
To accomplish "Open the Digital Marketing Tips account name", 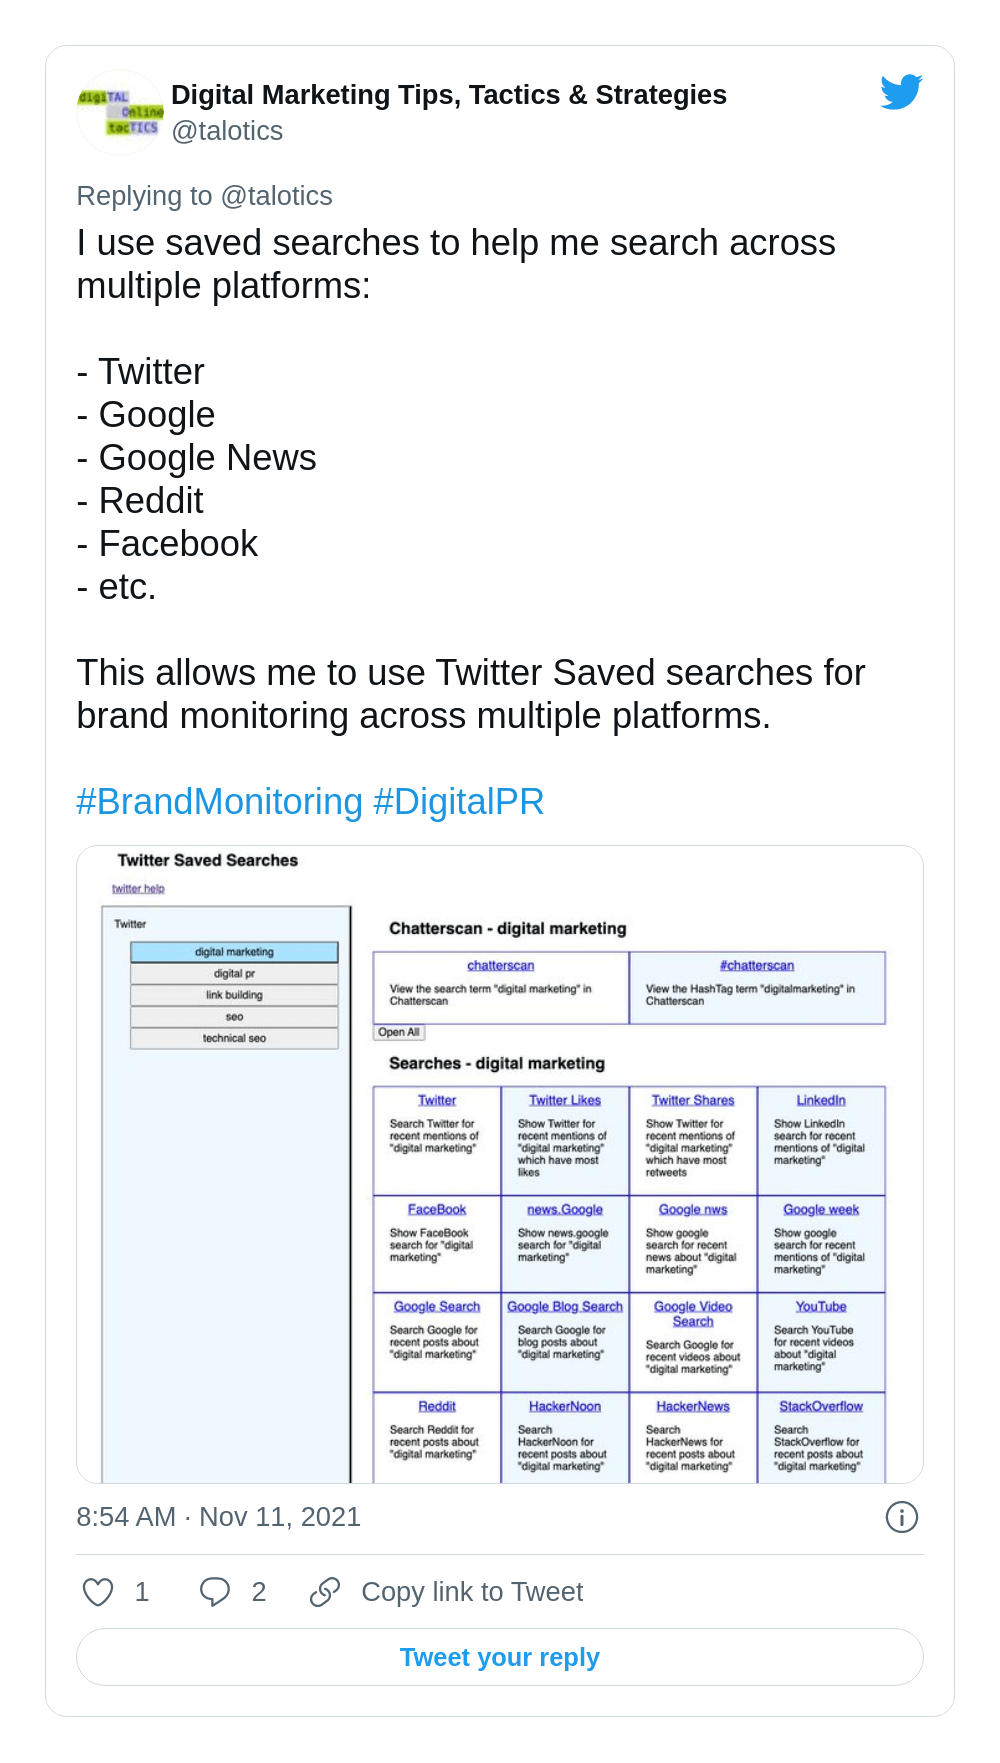I will tap(448, 95).
